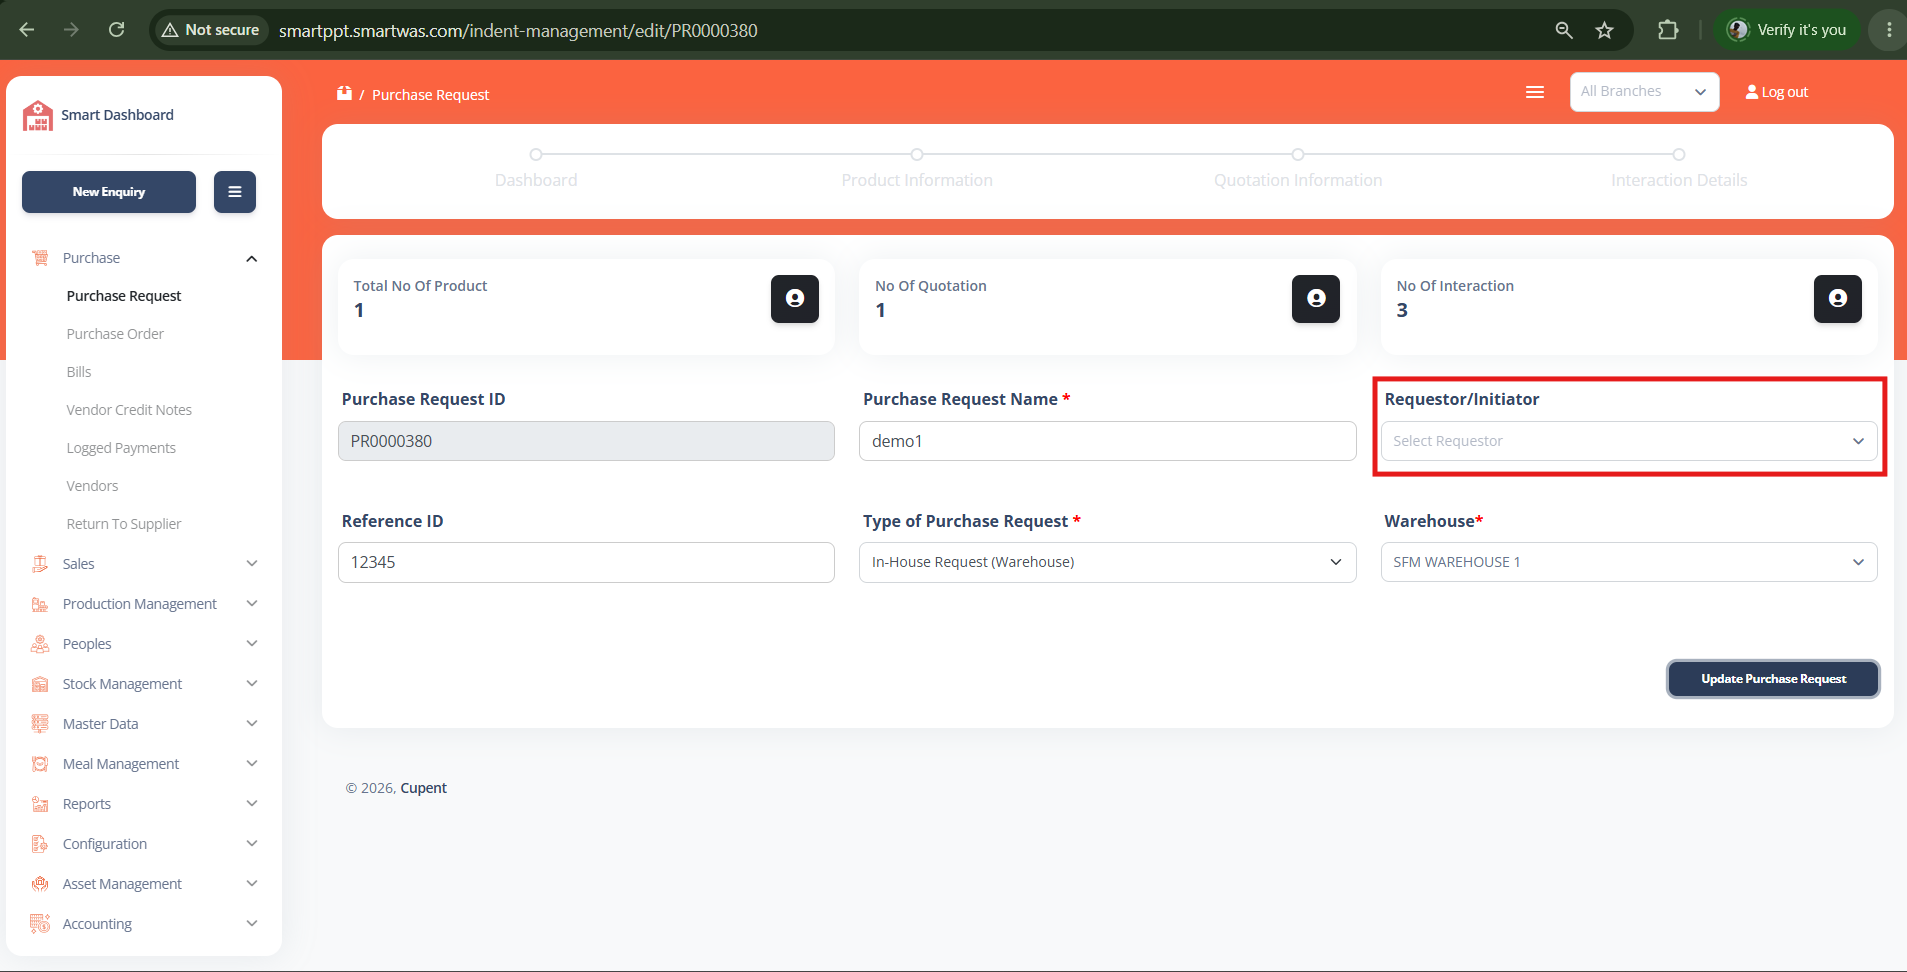
Task: Expand the Production Management chevron
Action: [252, 604]
